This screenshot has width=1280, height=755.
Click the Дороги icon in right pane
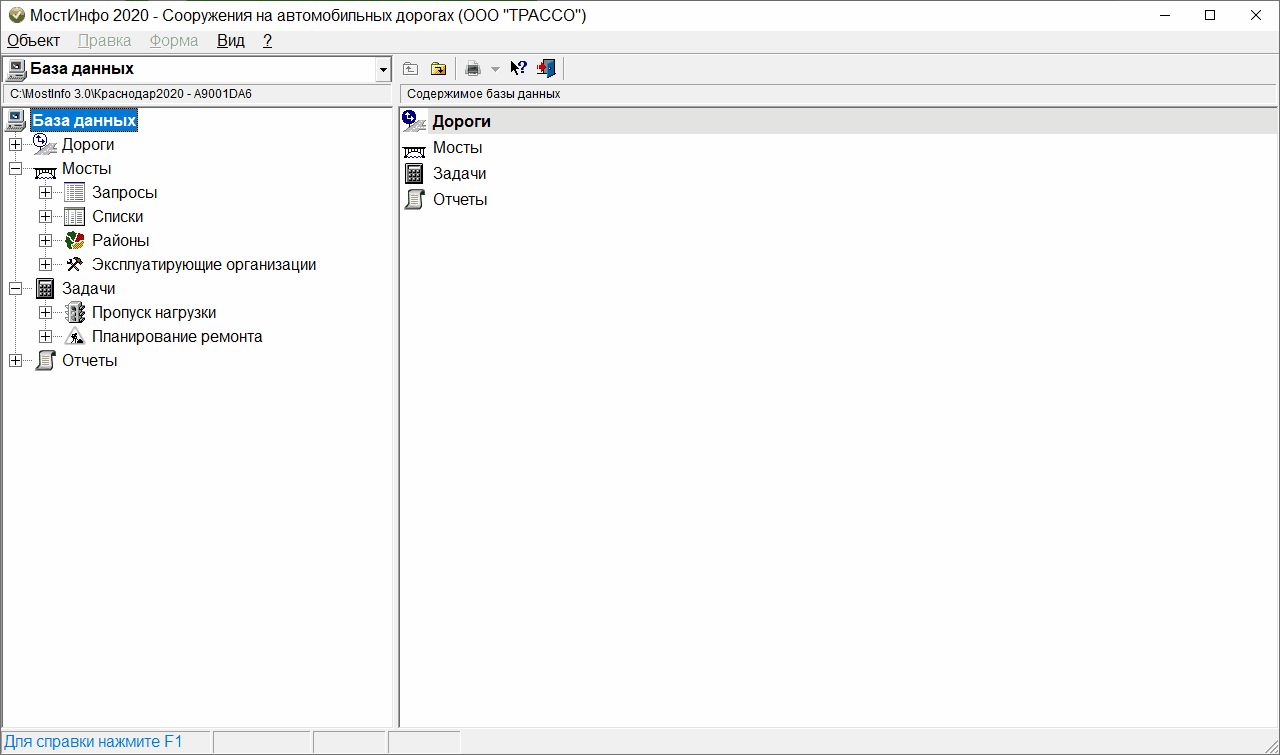414,122
